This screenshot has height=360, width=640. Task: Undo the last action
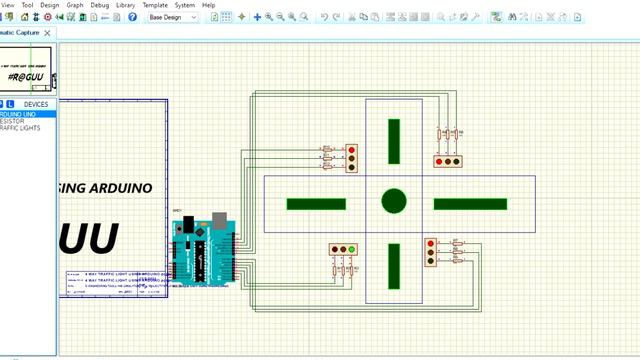point(324,17)
